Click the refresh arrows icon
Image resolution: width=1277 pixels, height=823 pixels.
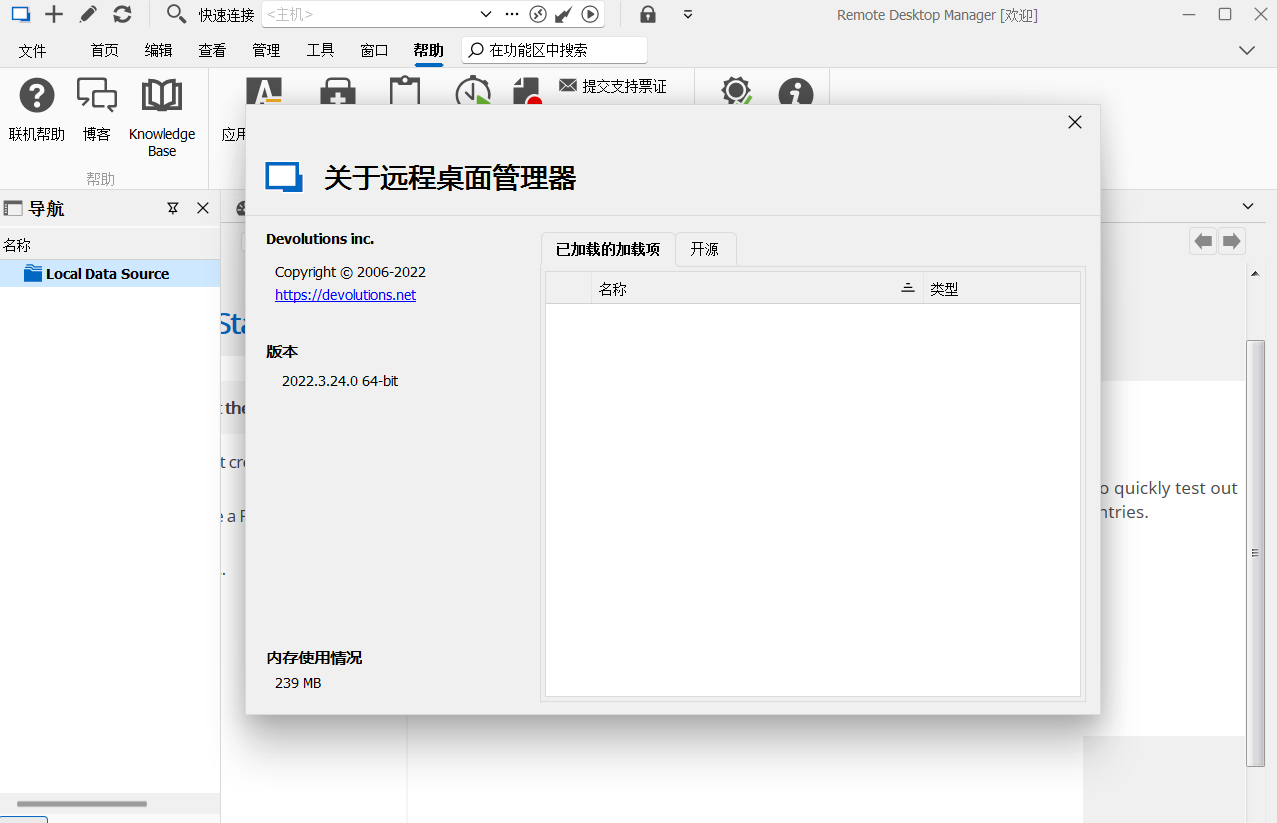coord(122,14)
